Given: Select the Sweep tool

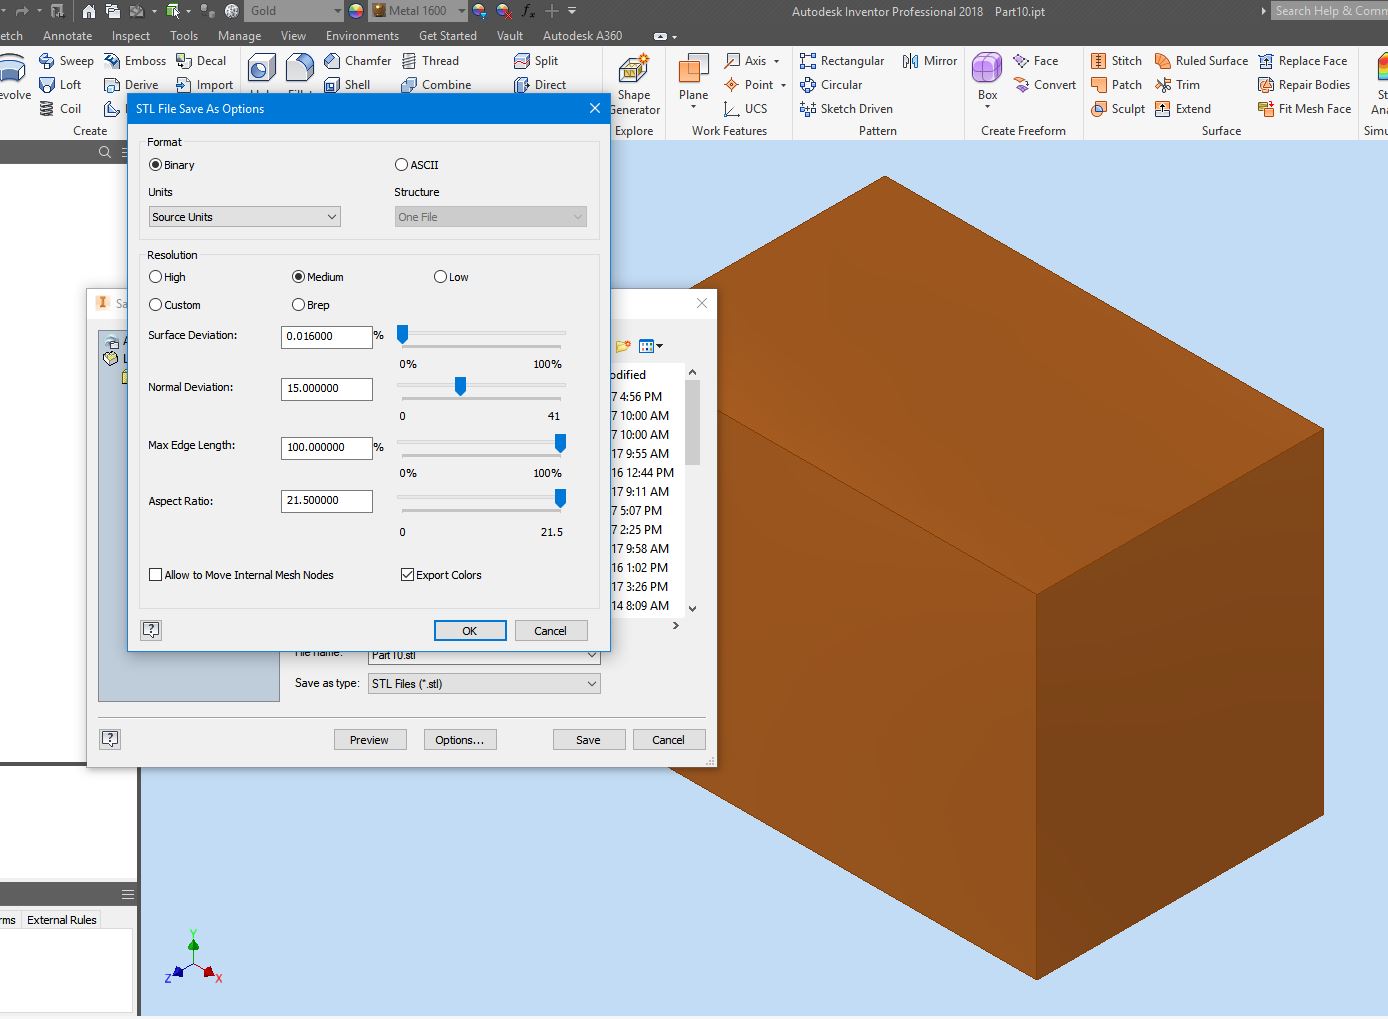Looking at the screenshot, I should click(66, 61).
